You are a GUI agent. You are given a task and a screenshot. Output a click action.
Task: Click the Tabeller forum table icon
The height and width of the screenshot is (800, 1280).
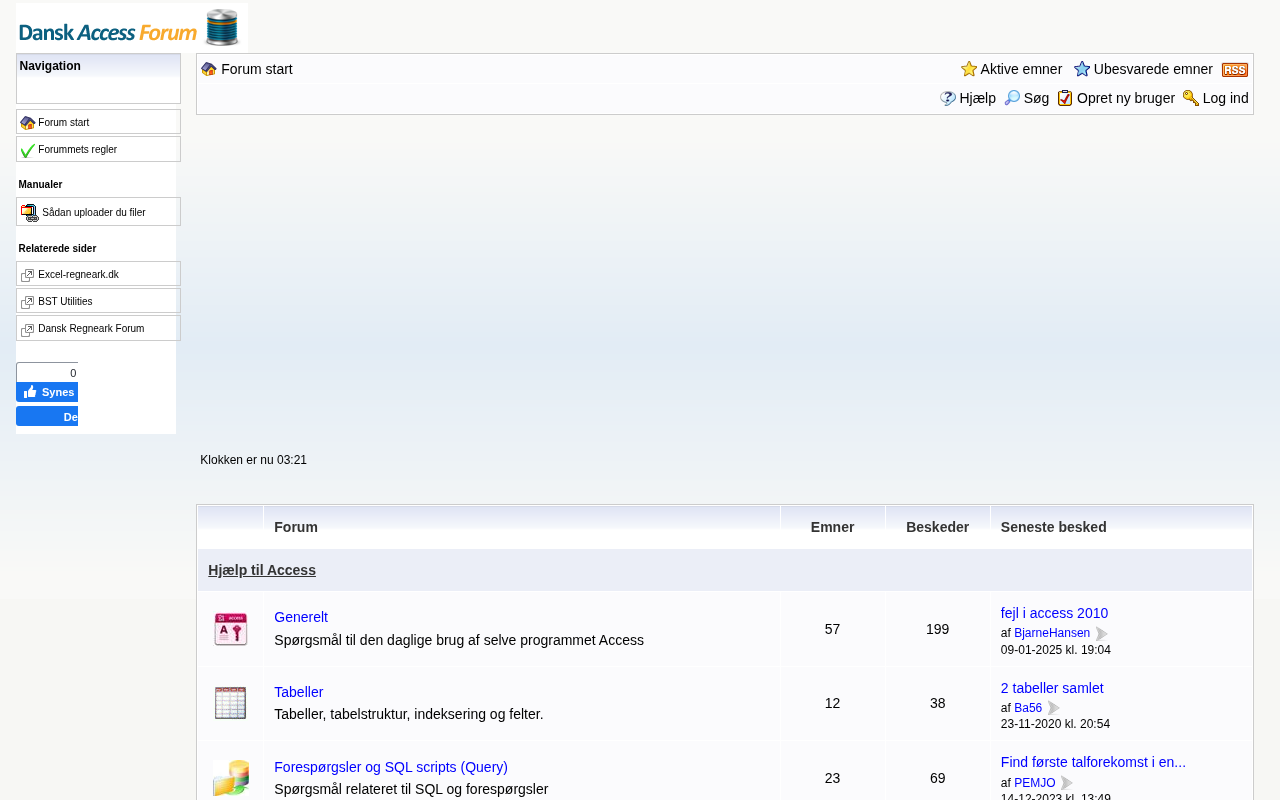tap(230, 703)
